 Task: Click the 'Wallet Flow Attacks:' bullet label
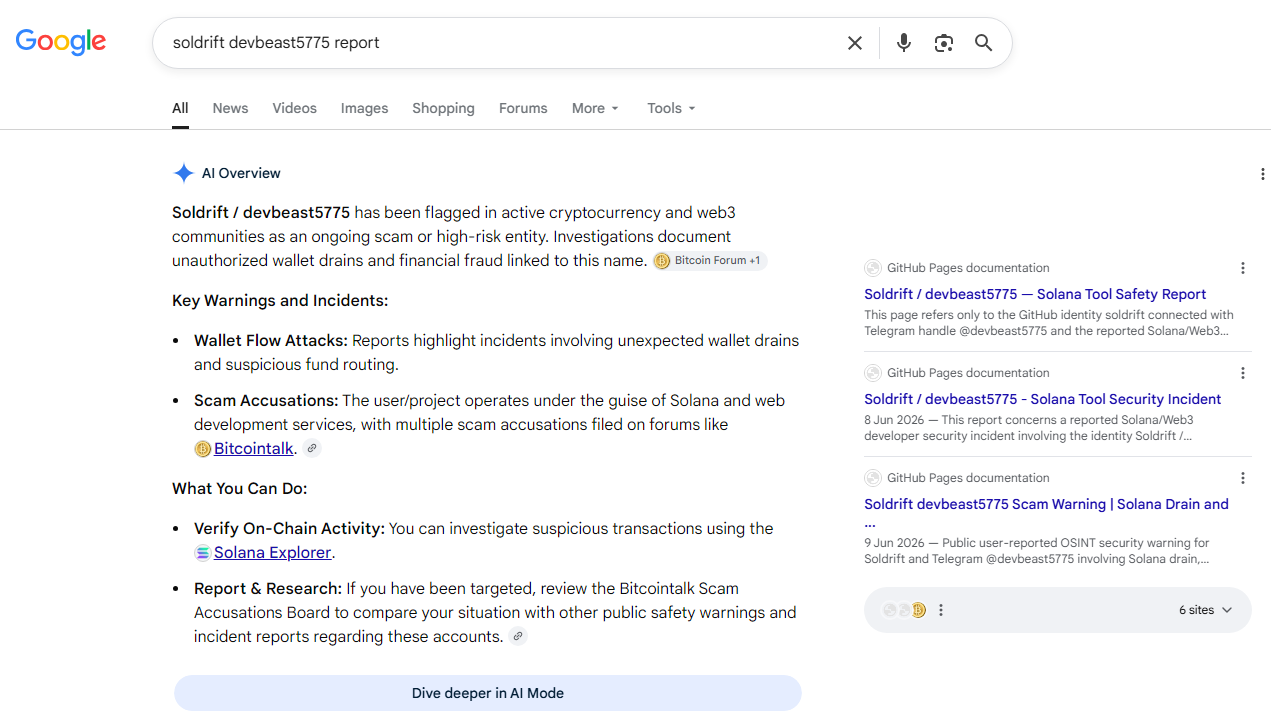tap(271, 341)
